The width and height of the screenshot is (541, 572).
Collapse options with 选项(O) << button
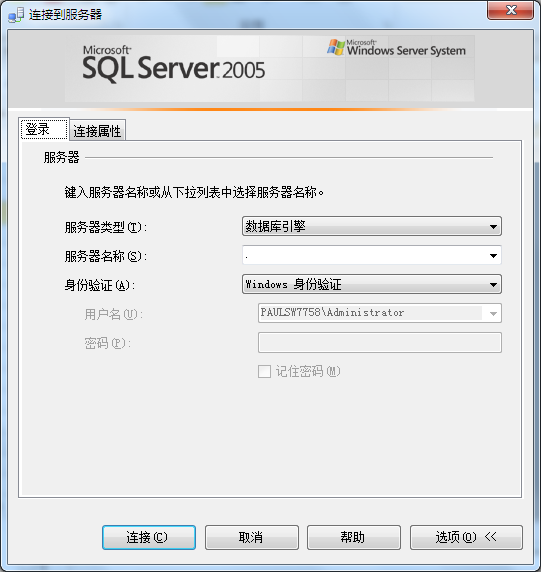[466, 537]
